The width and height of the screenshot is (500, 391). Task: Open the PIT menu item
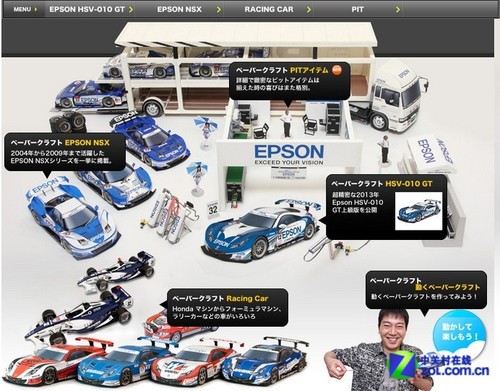coord(357,9)
